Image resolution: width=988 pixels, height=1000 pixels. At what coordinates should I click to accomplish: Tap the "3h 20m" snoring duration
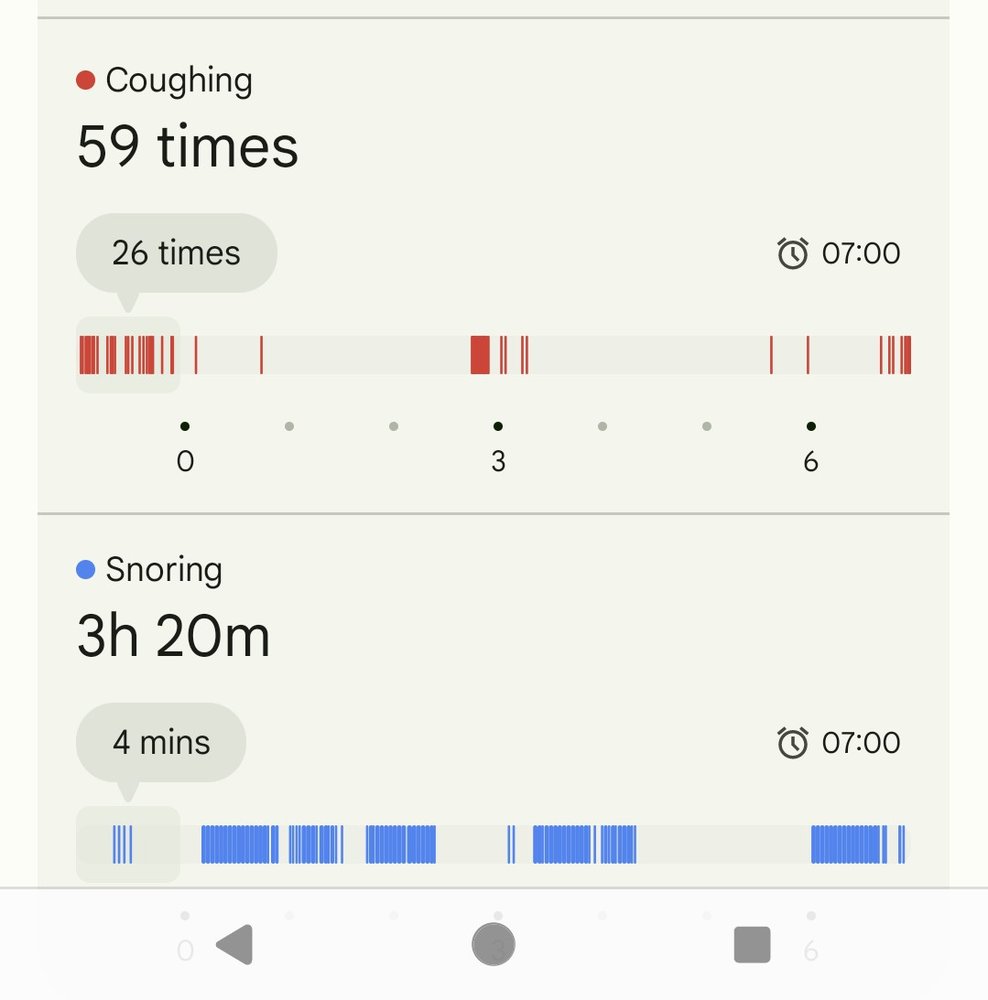pos(173,636)
